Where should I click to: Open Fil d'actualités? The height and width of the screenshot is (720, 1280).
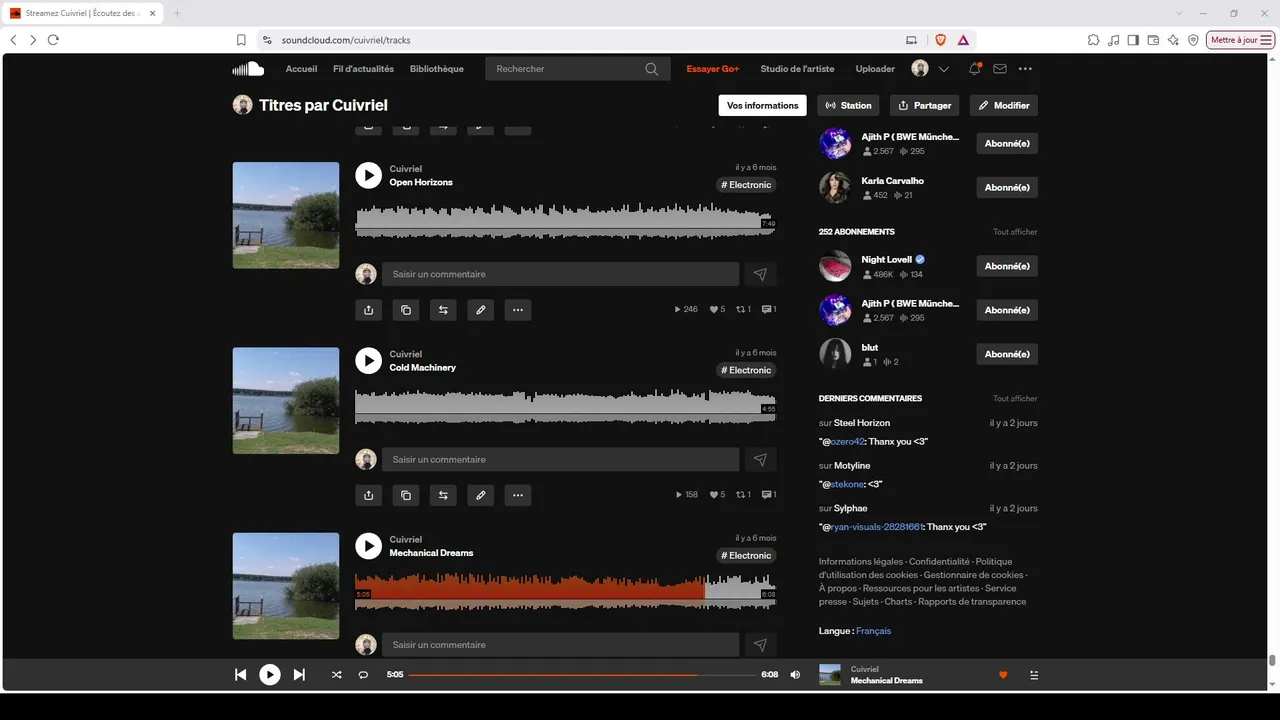(363, 69)
